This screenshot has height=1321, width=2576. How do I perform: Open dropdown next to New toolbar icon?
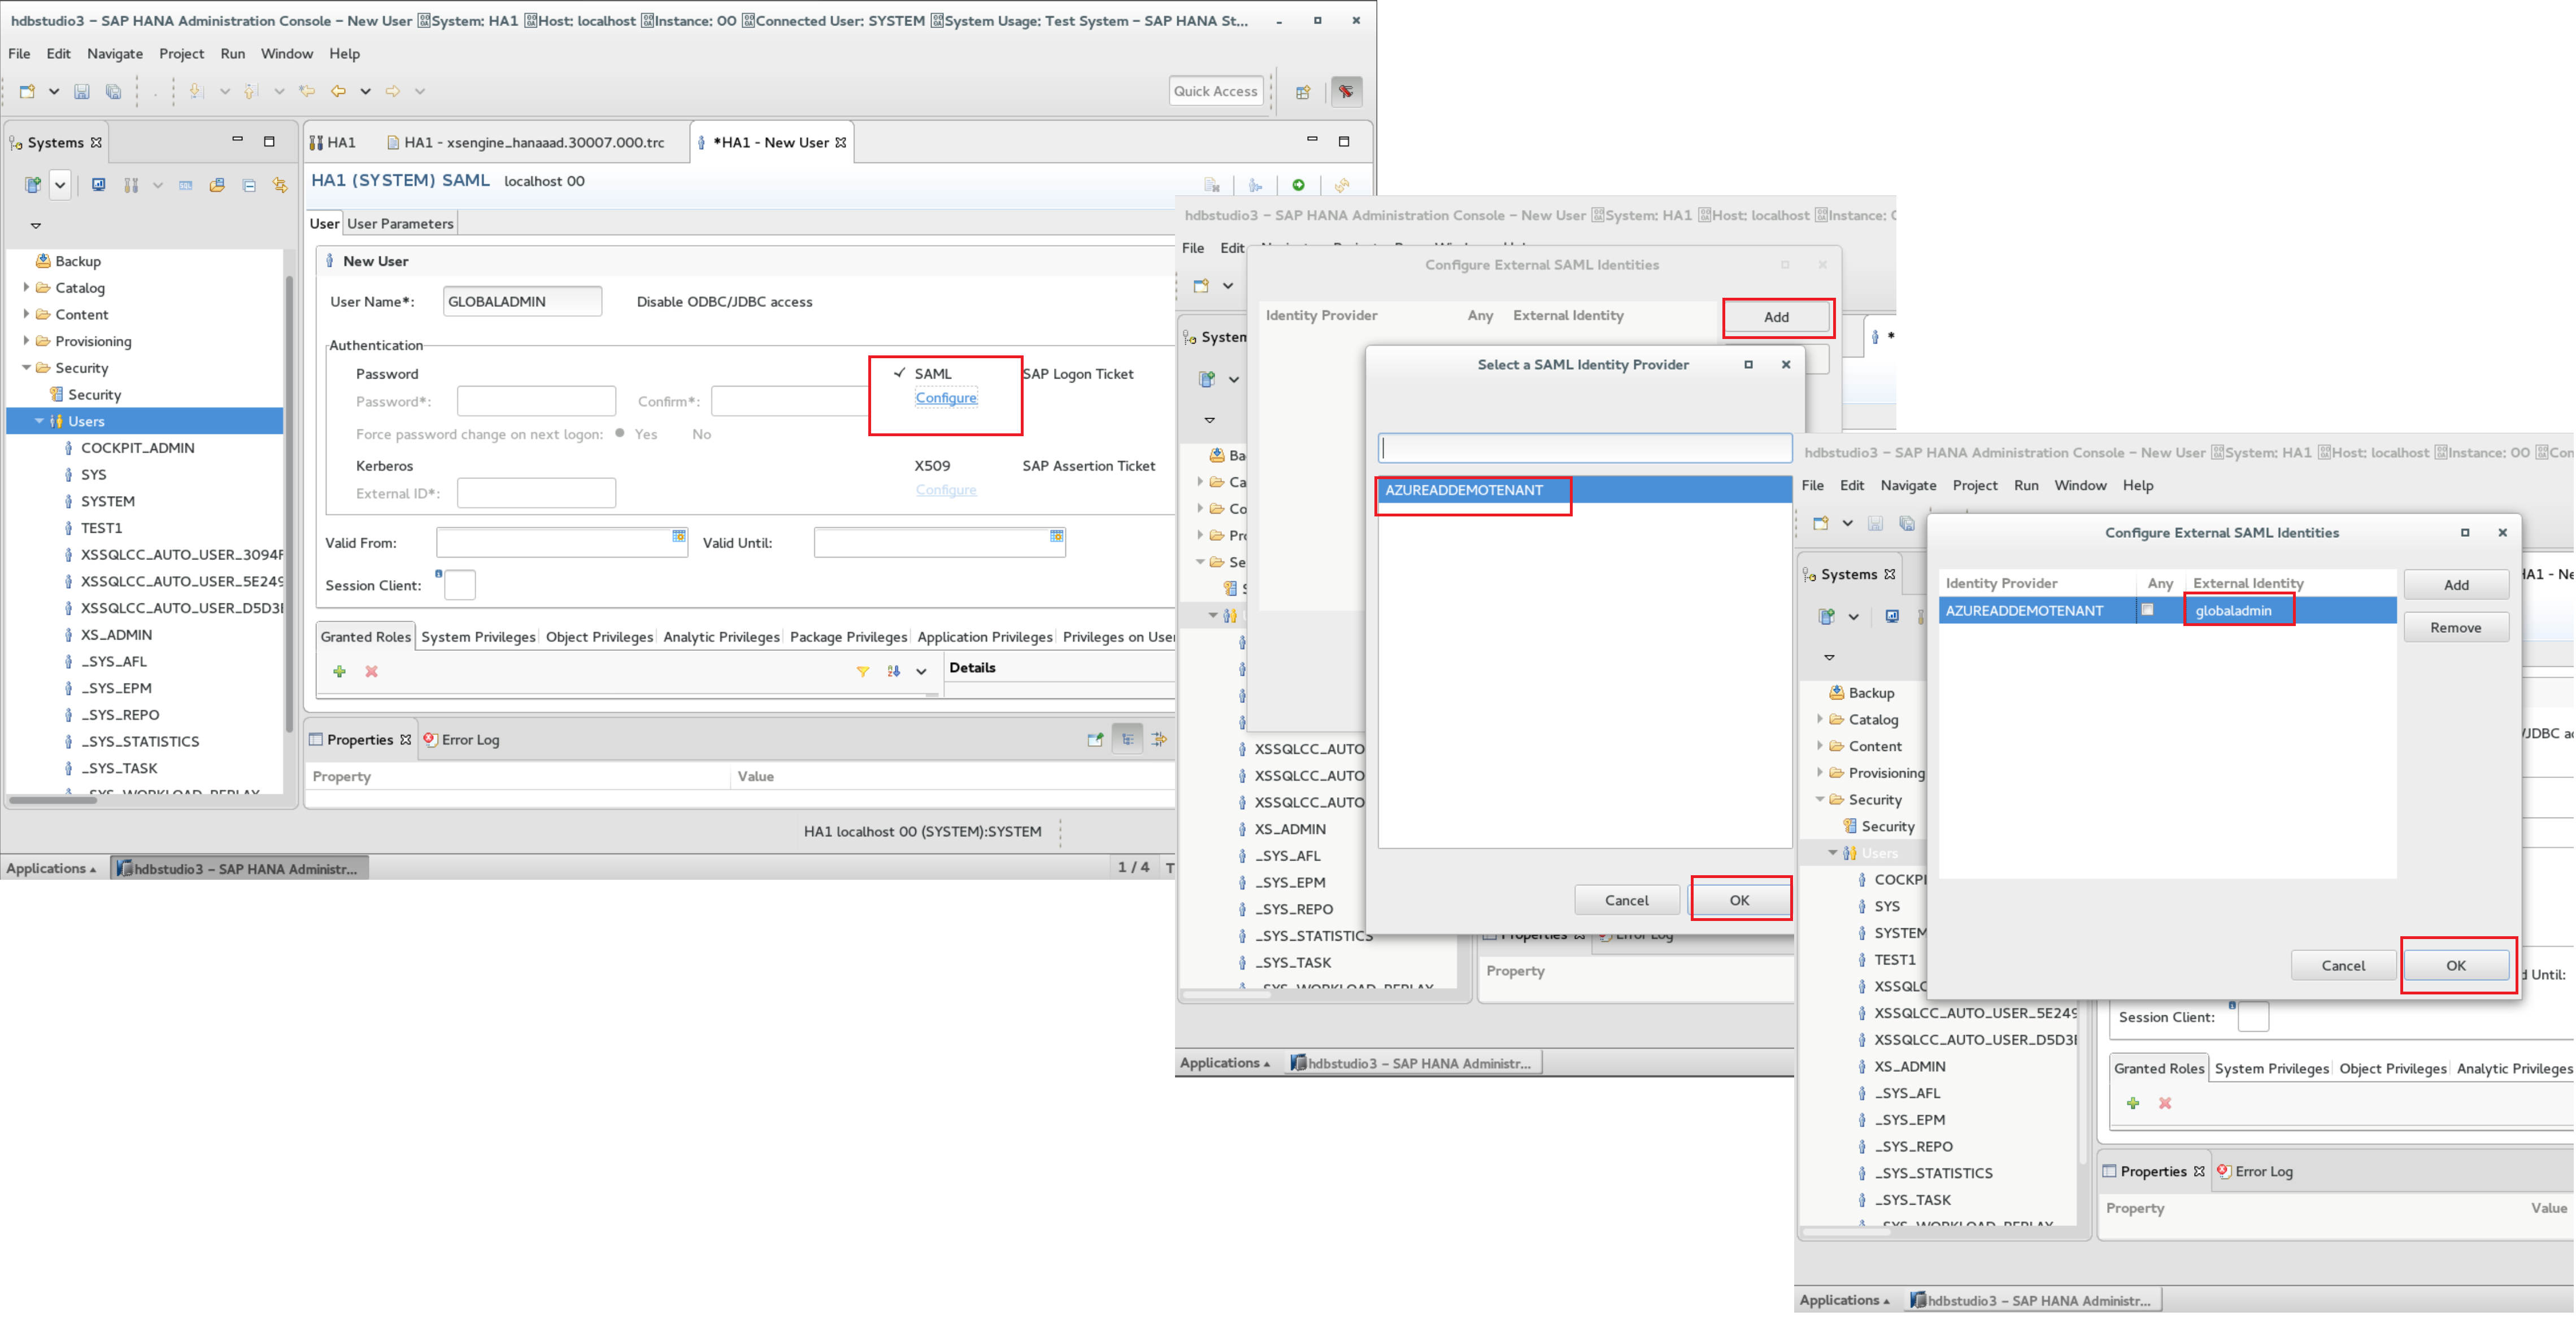pyautogui.click(x=54, y=91)
